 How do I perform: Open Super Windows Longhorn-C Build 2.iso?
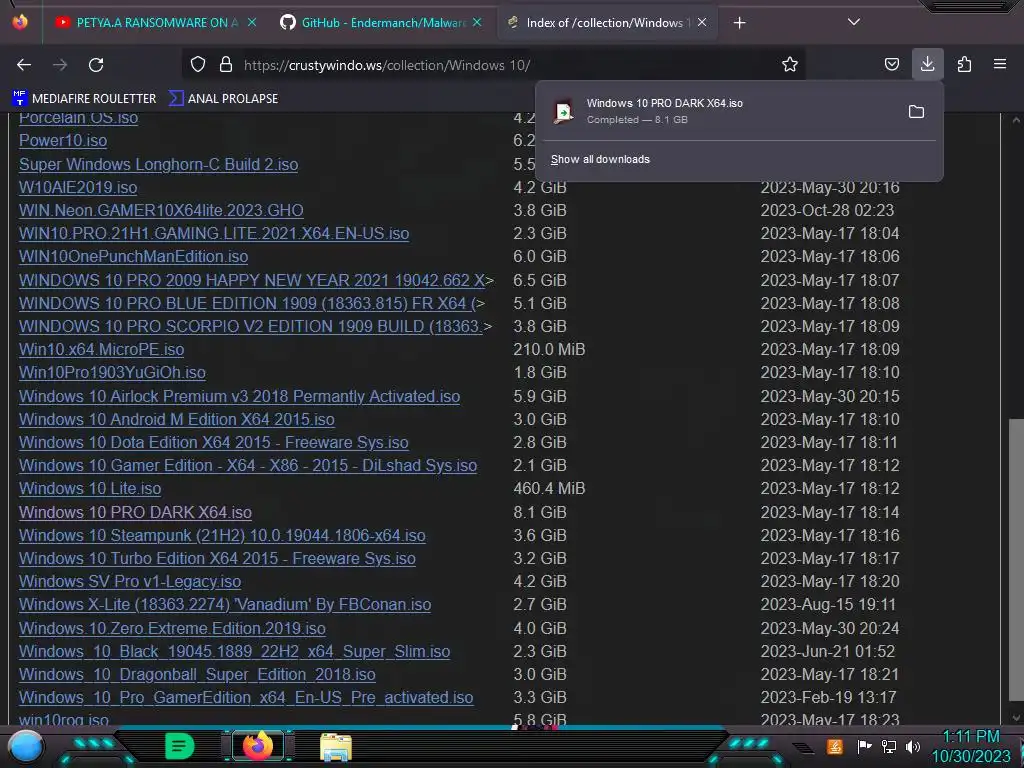click(x=159, y=164)
